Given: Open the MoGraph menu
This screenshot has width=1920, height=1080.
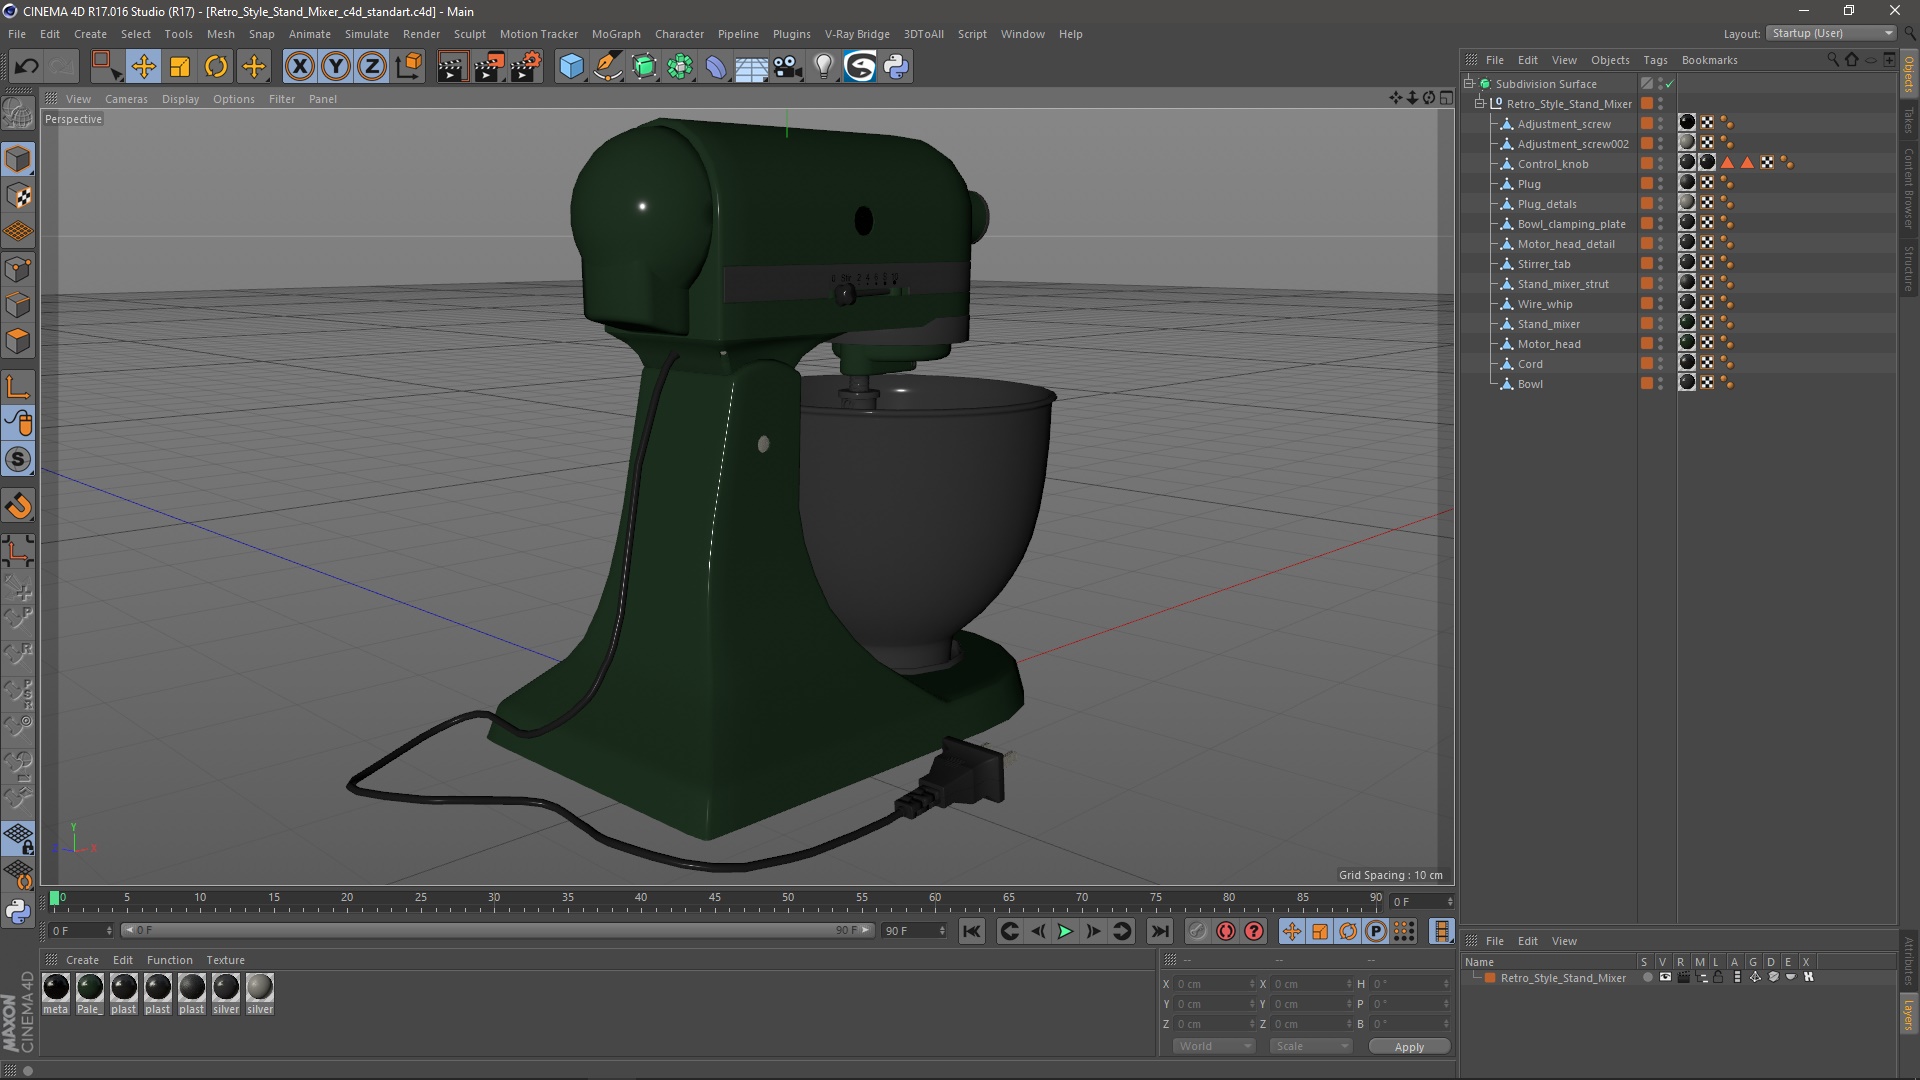Looking at the screenshot, I should [616, 34].
